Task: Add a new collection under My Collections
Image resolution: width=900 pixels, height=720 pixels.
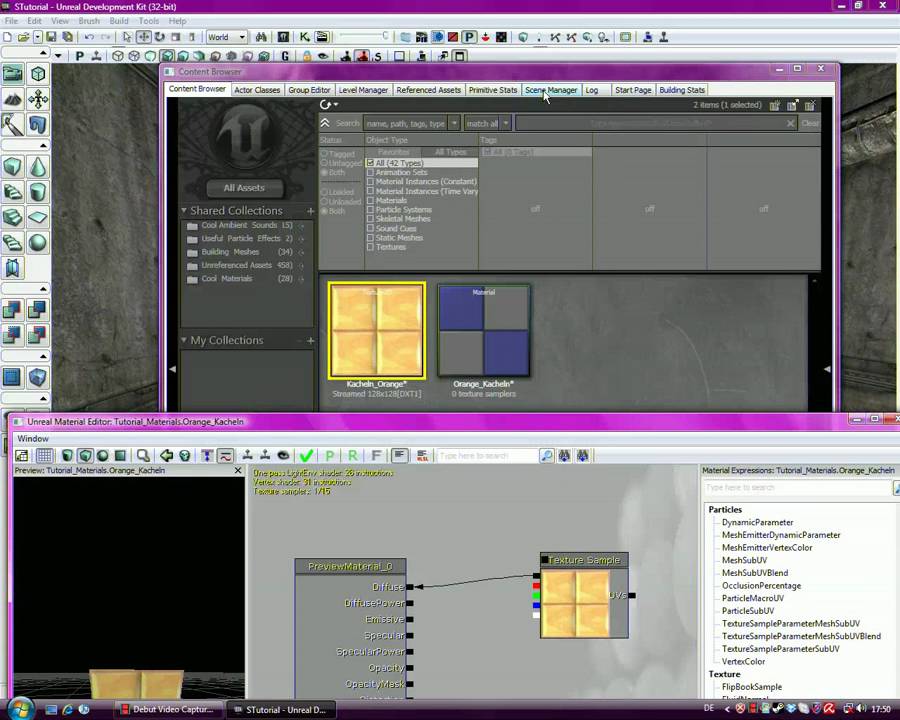Action: point(311,341)
